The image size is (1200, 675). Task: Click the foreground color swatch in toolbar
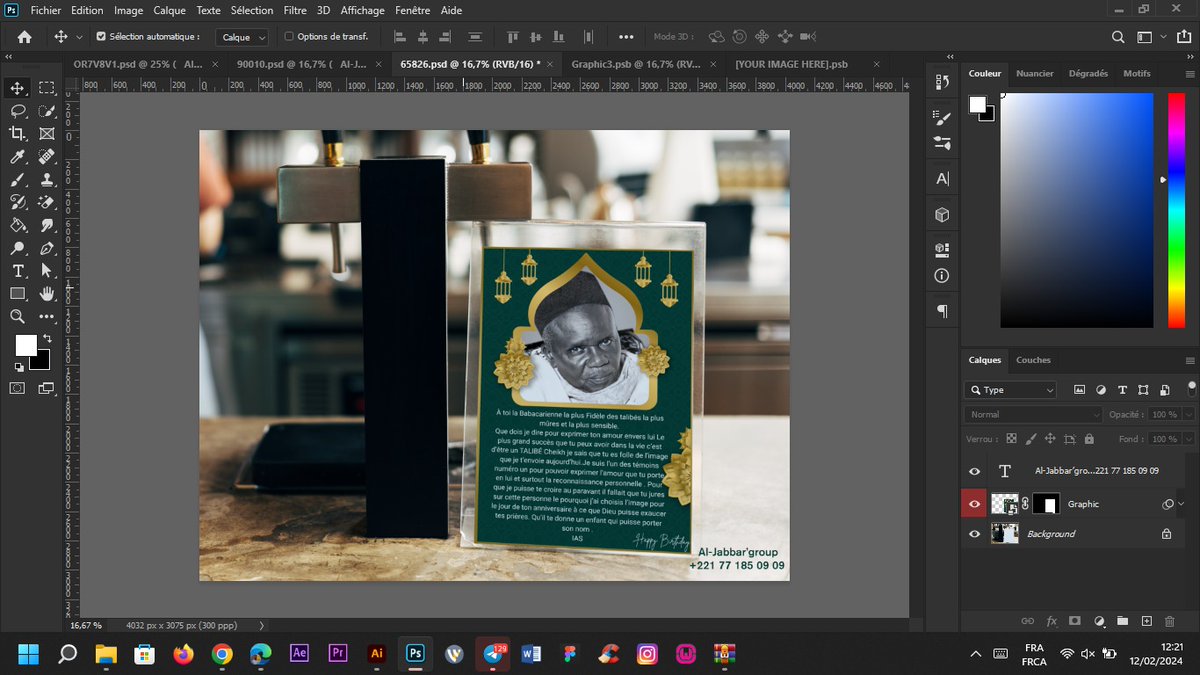(26, 346)
